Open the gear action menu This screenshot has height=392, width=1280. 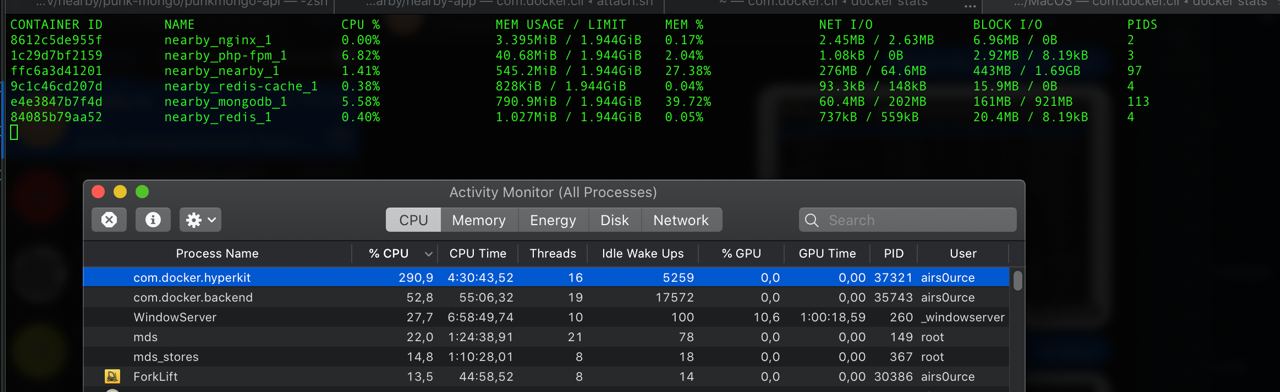(x=200, y=220)
